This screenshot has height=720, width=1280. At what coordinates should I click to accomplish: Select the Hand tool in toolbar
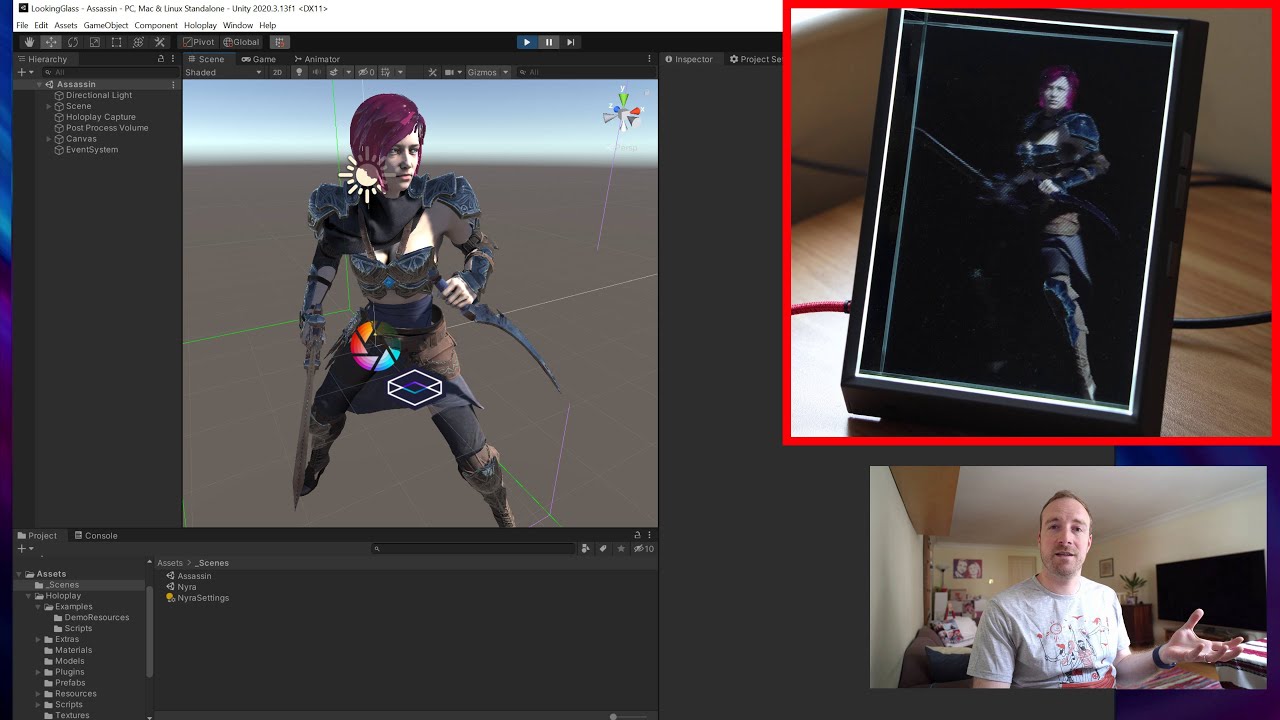[x=29, y=42]
